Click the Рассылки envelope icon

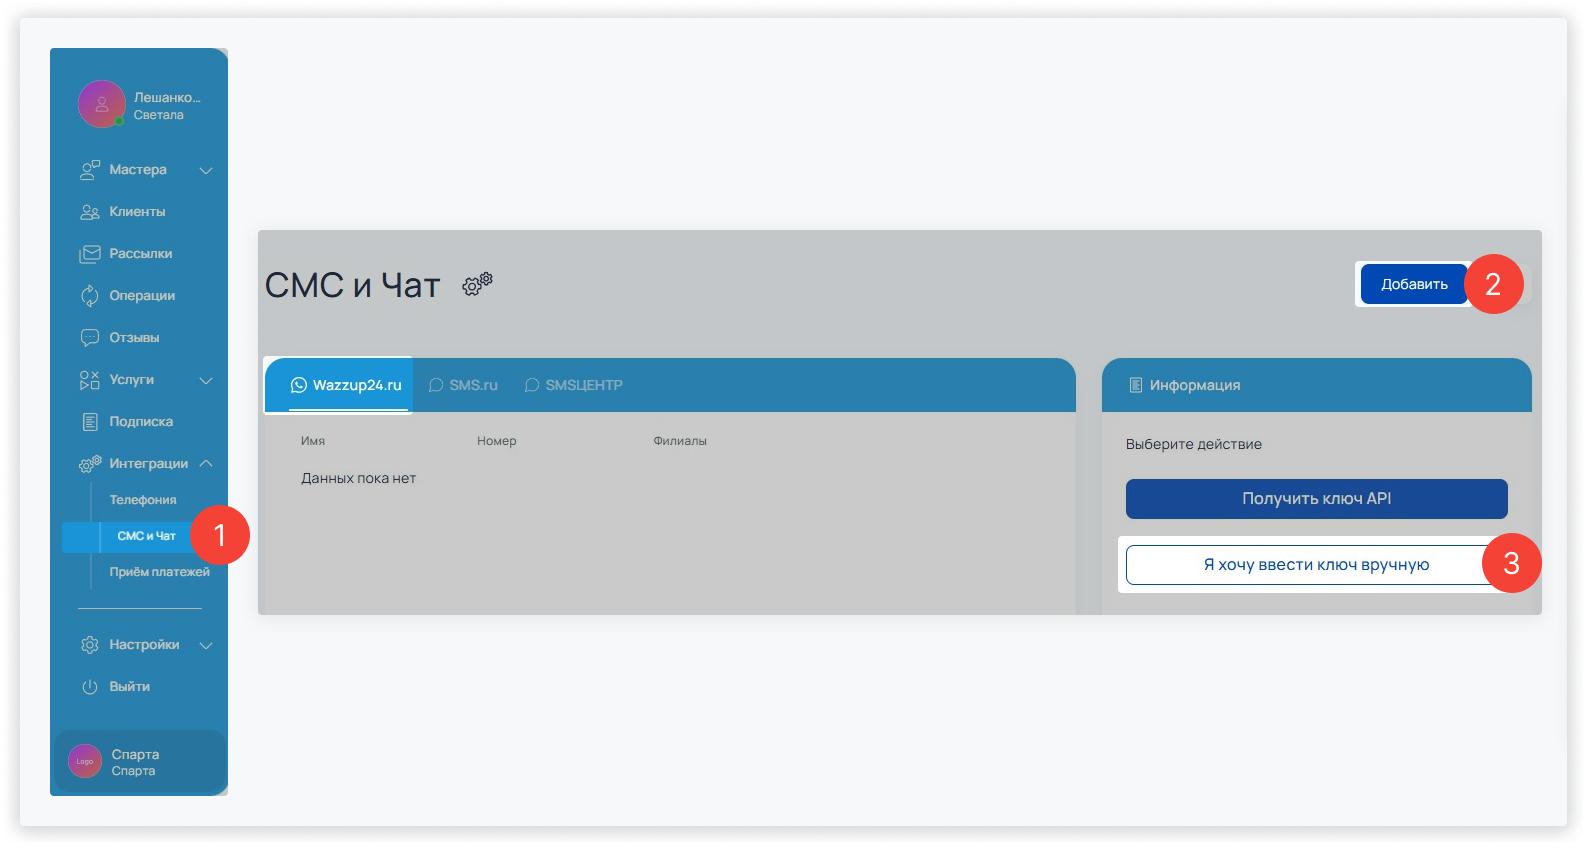[90, 254]
